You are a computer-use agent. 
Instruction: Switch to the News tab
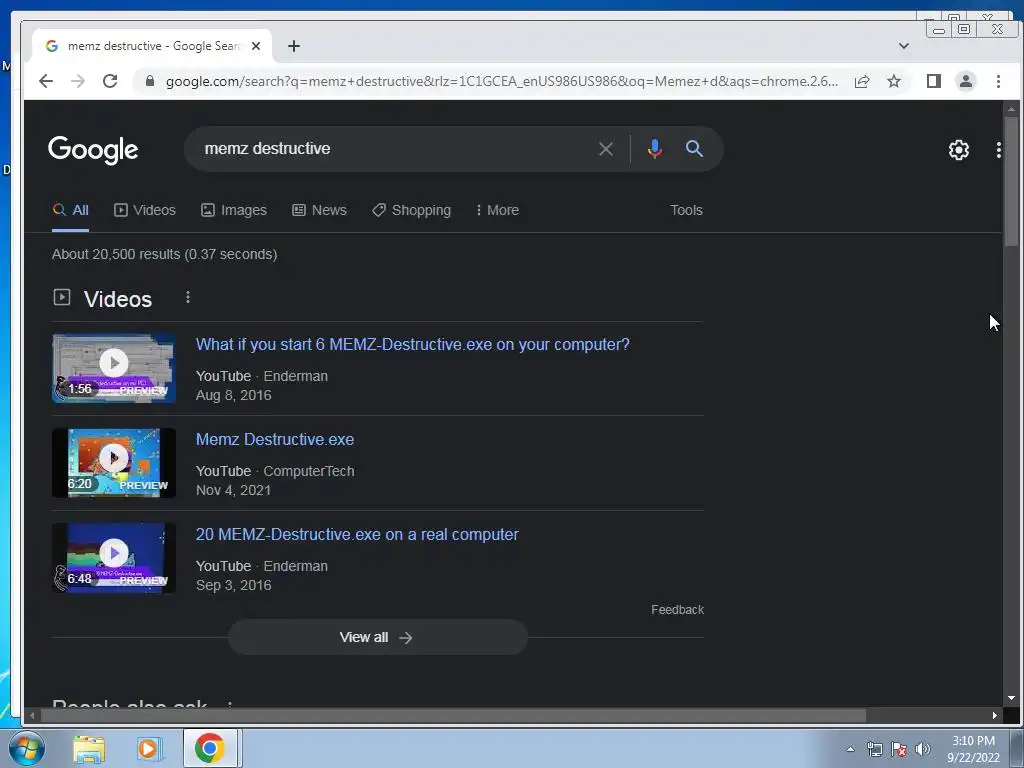[x=319, y=210]
